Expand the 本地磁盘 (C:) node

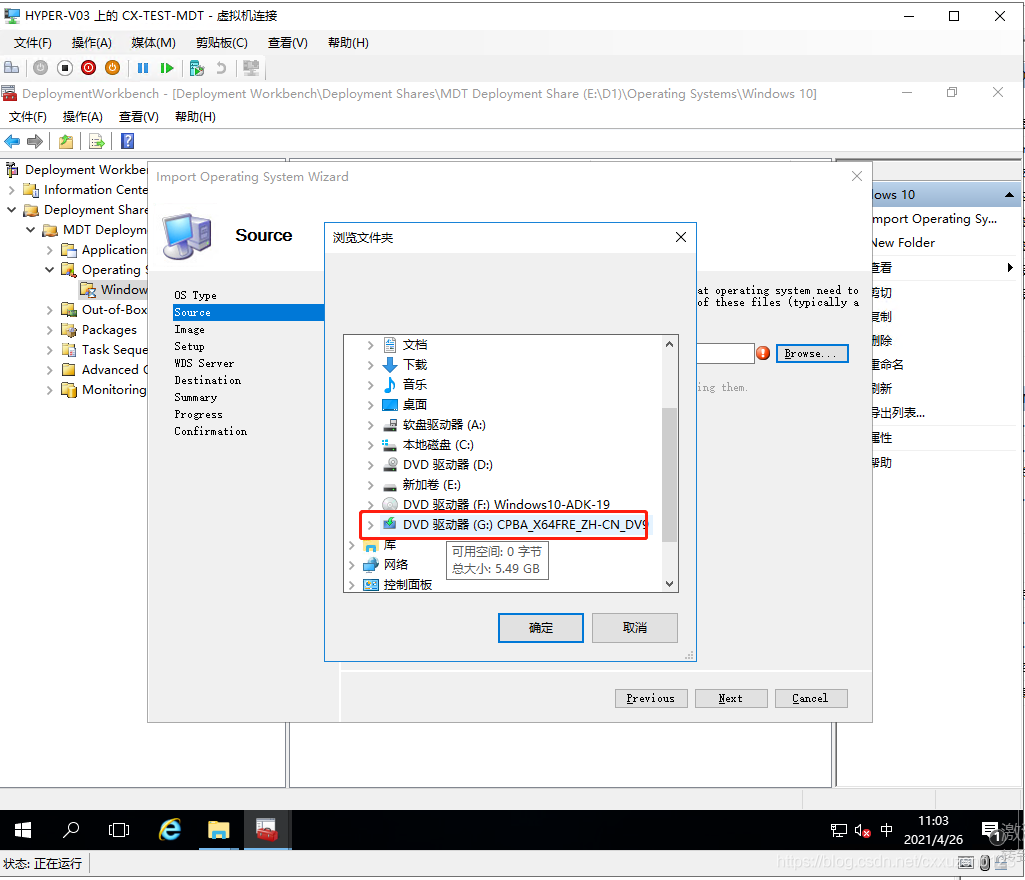click(371, 445)
